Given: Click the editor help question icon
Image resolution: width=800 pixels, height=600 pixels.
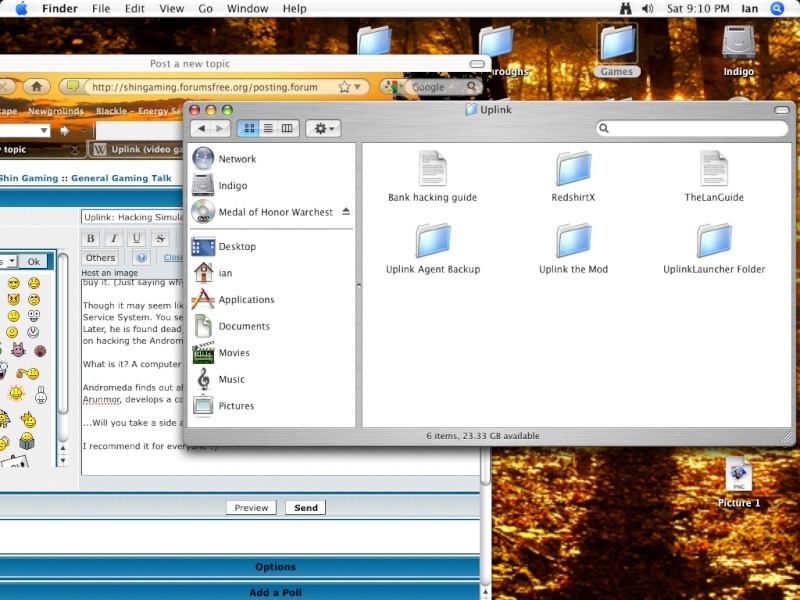Looking at the screenshot, I should pyautogui.click(x=141, y=258).
